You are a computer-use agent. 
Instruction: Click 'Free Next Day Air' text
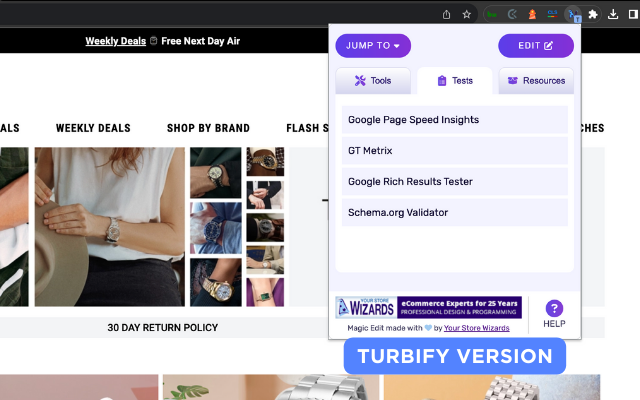click(200, 41)
